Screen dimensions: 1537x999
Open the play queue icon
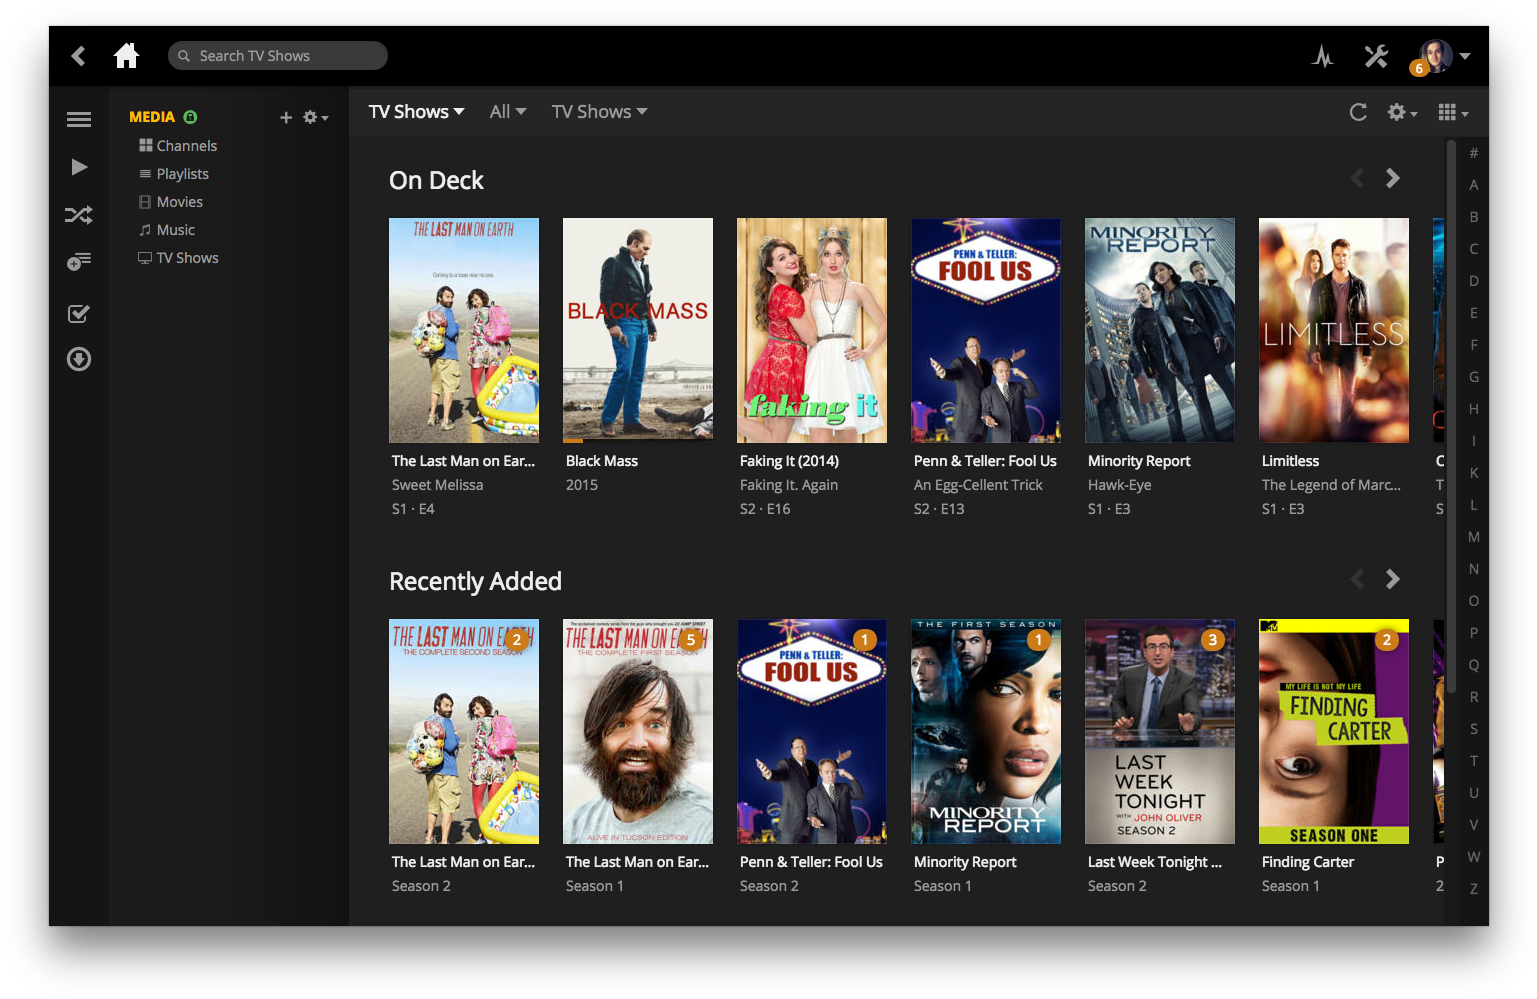79,261
